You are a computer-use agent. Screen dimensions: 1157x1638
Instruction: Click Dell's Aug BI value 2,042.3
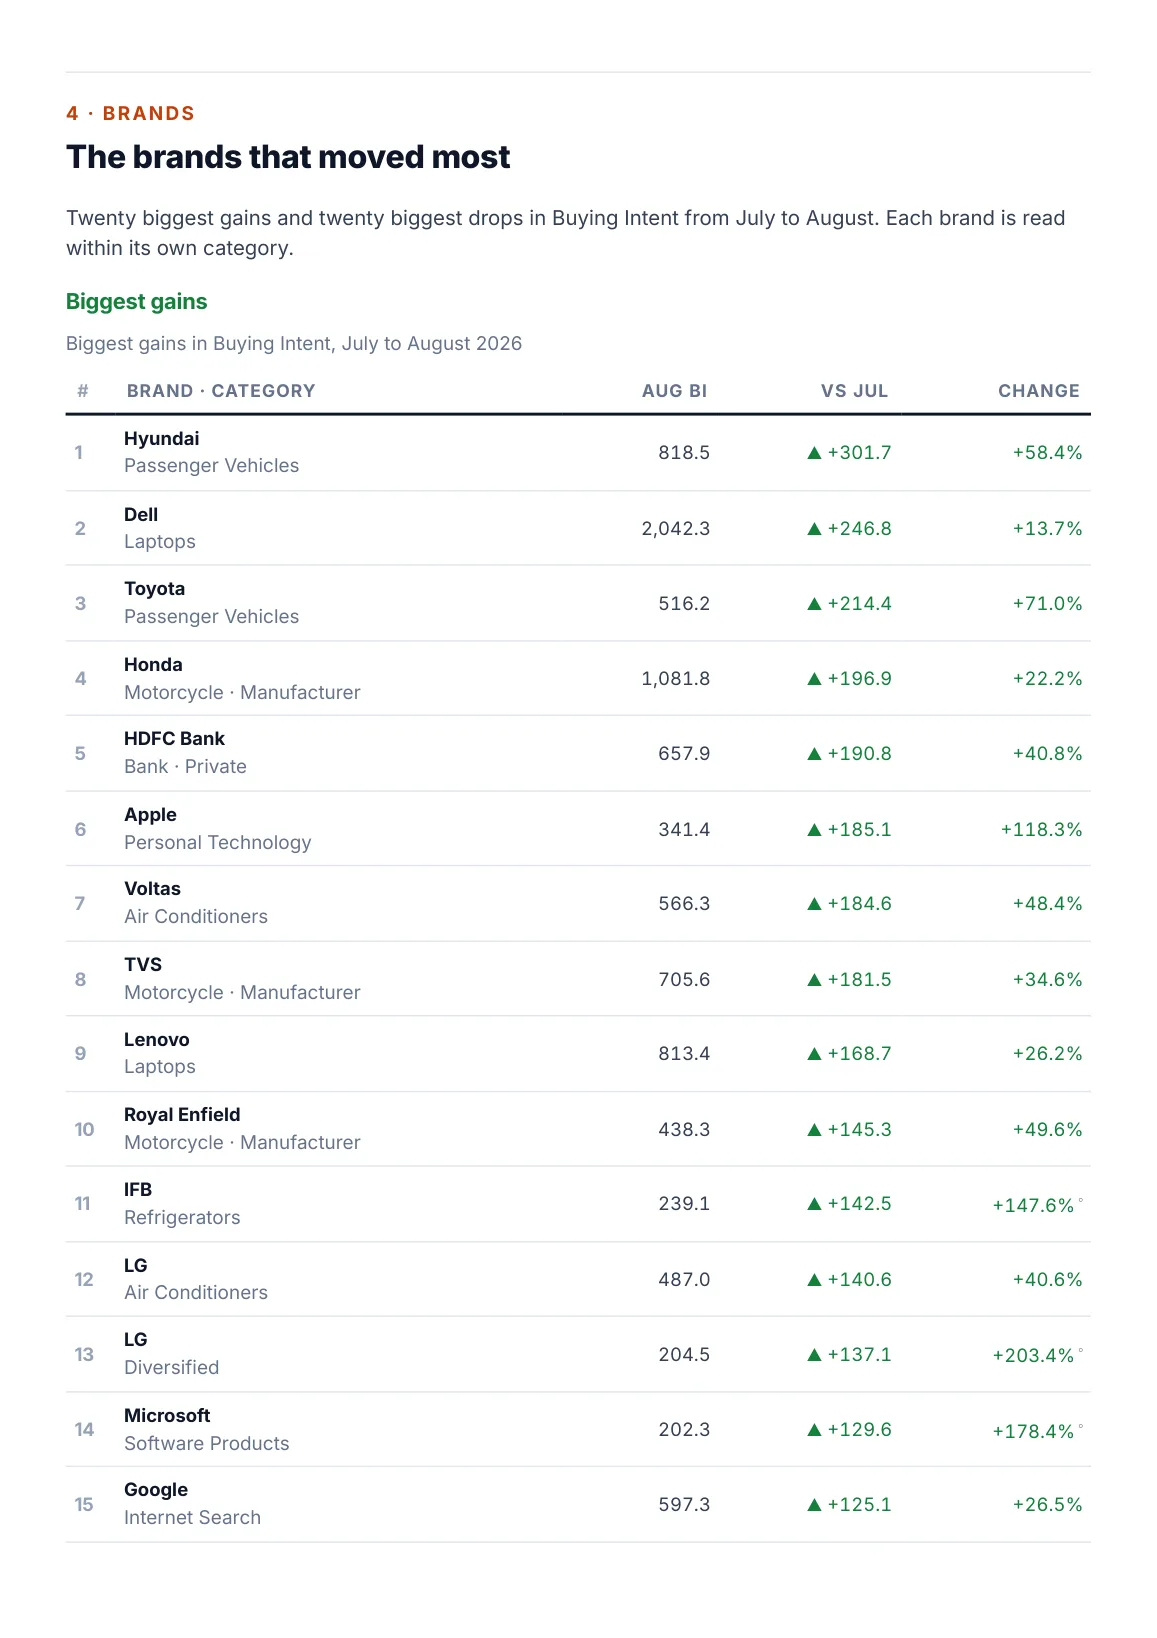pos(676,529)
